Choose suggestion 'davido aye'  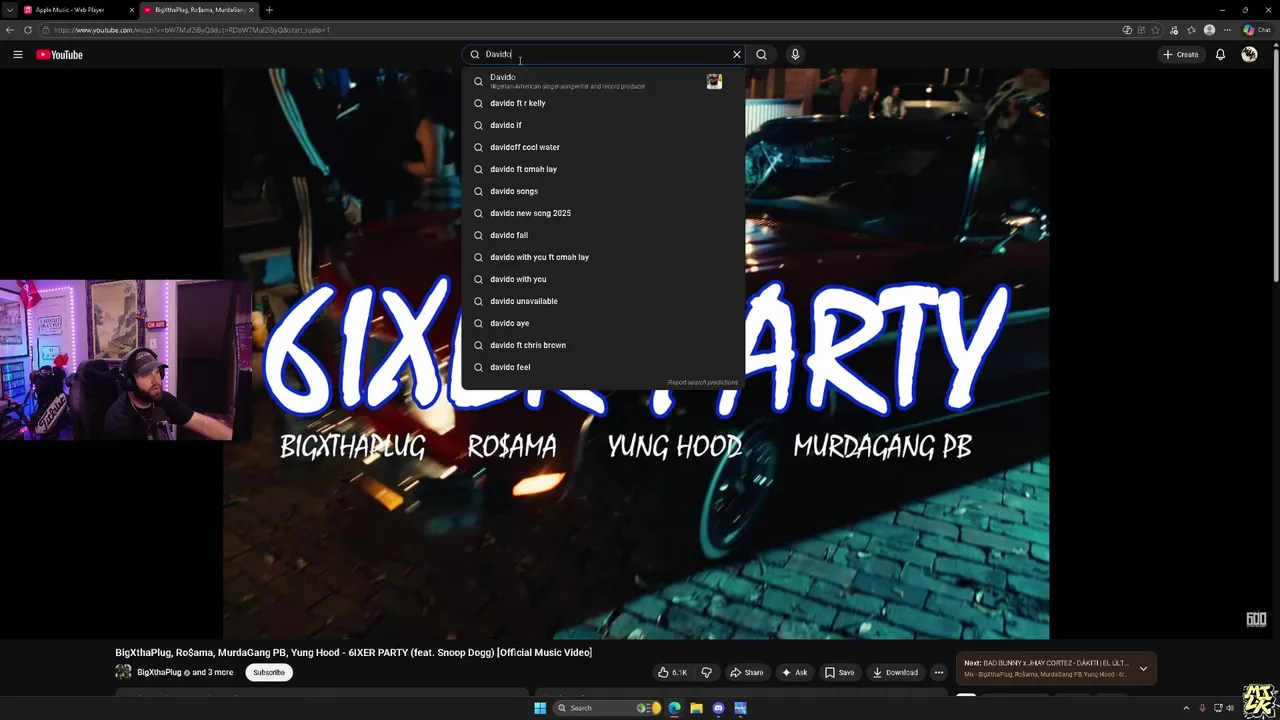pyautogui.click(x=603, y=323)
